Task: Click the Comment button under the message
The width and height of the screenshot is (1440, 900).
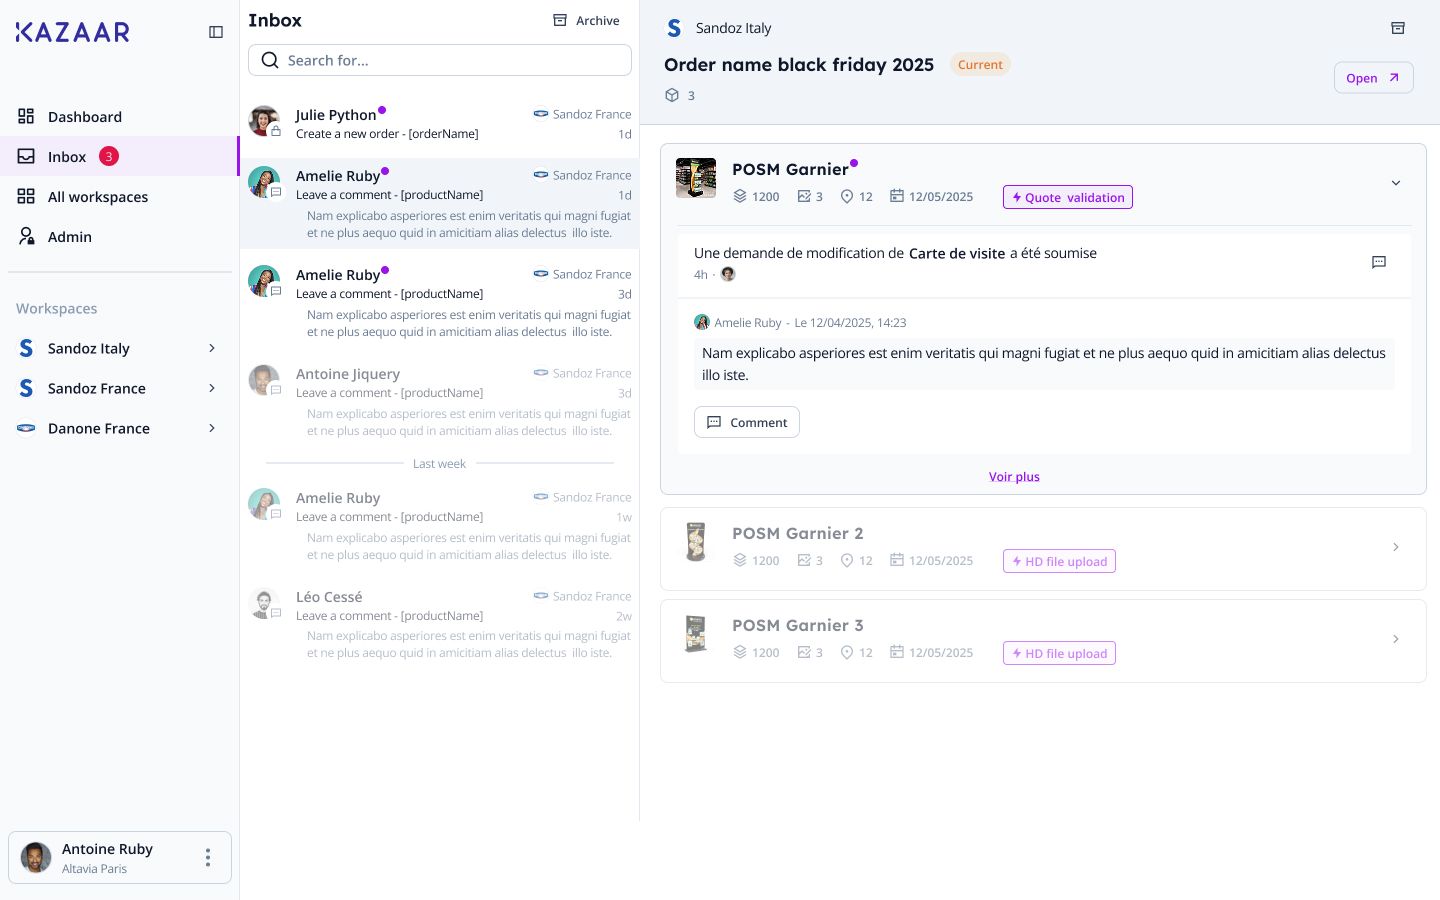Action: tap(747, 422)
